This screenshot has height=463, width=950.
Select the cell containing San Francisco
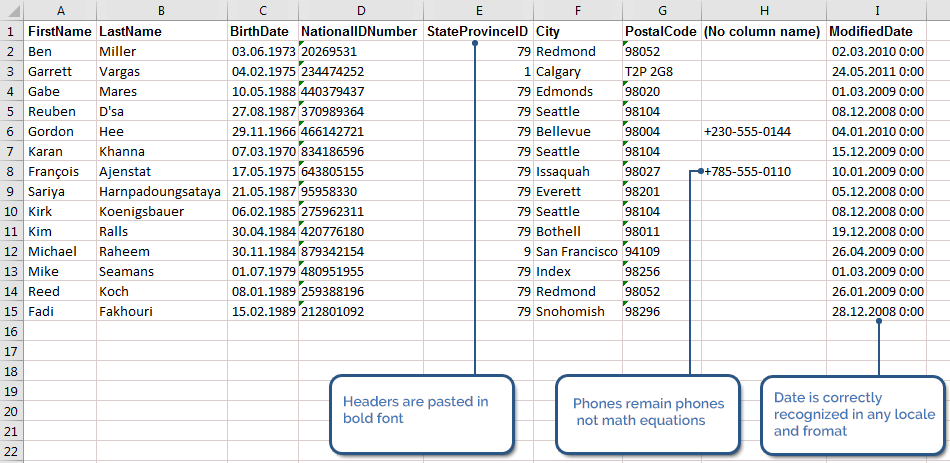(578, 251)
